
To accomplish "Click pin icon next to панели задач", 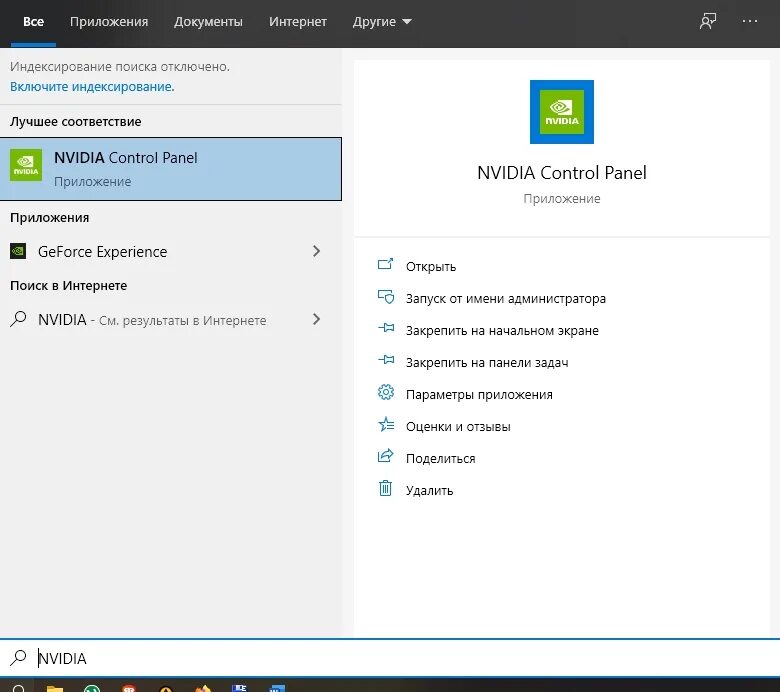I will 386,360.
